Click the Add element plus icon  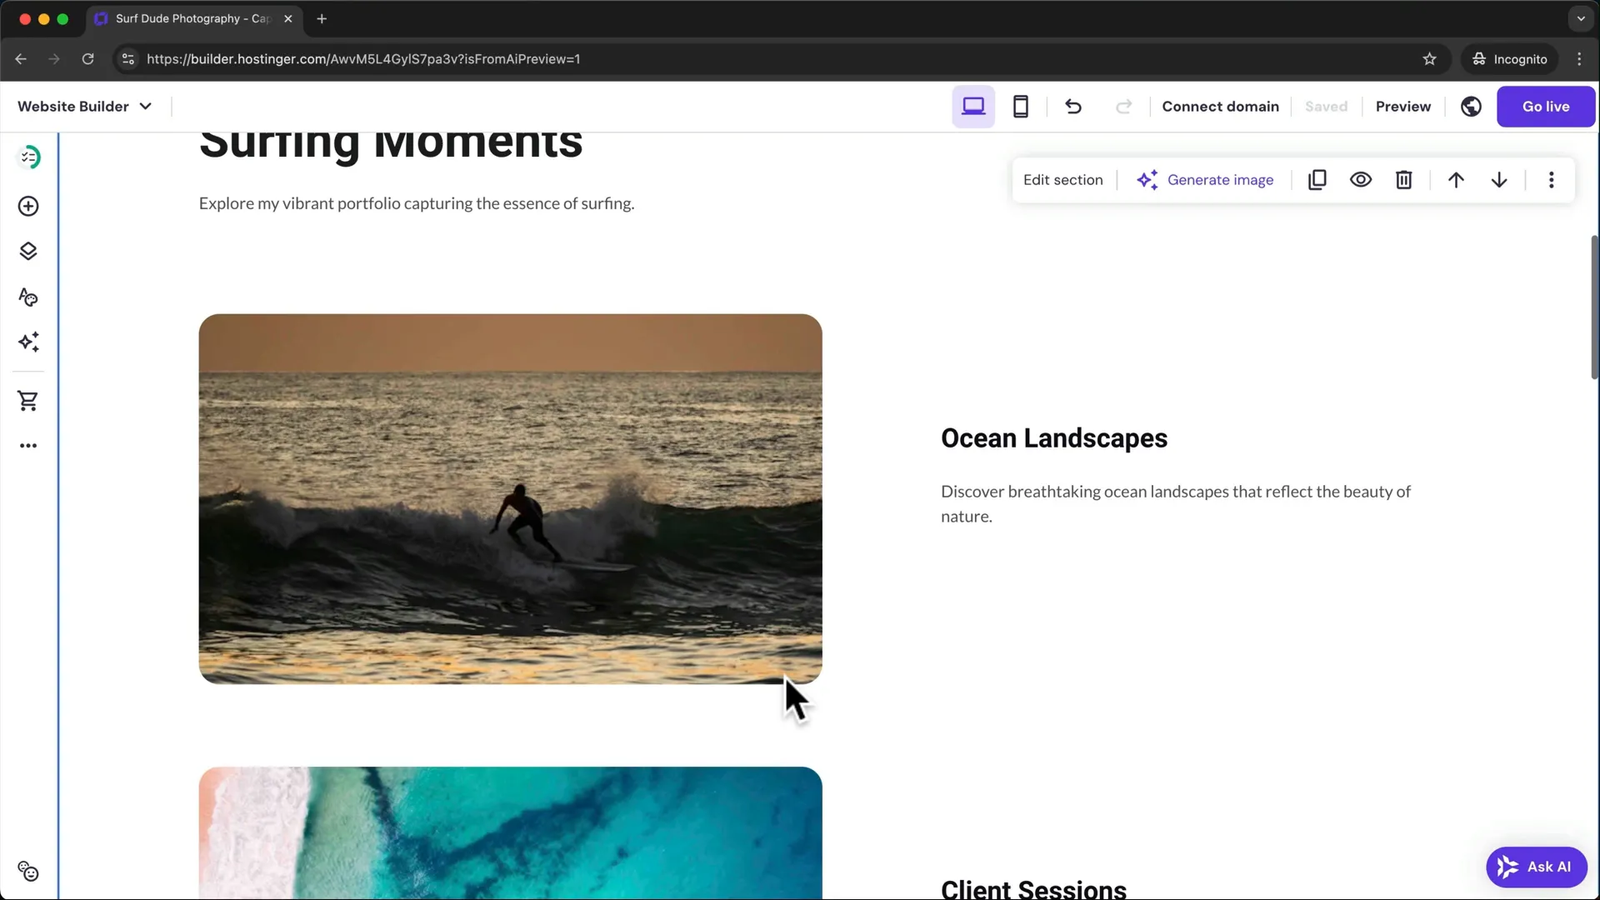click(x=28, y=206)
